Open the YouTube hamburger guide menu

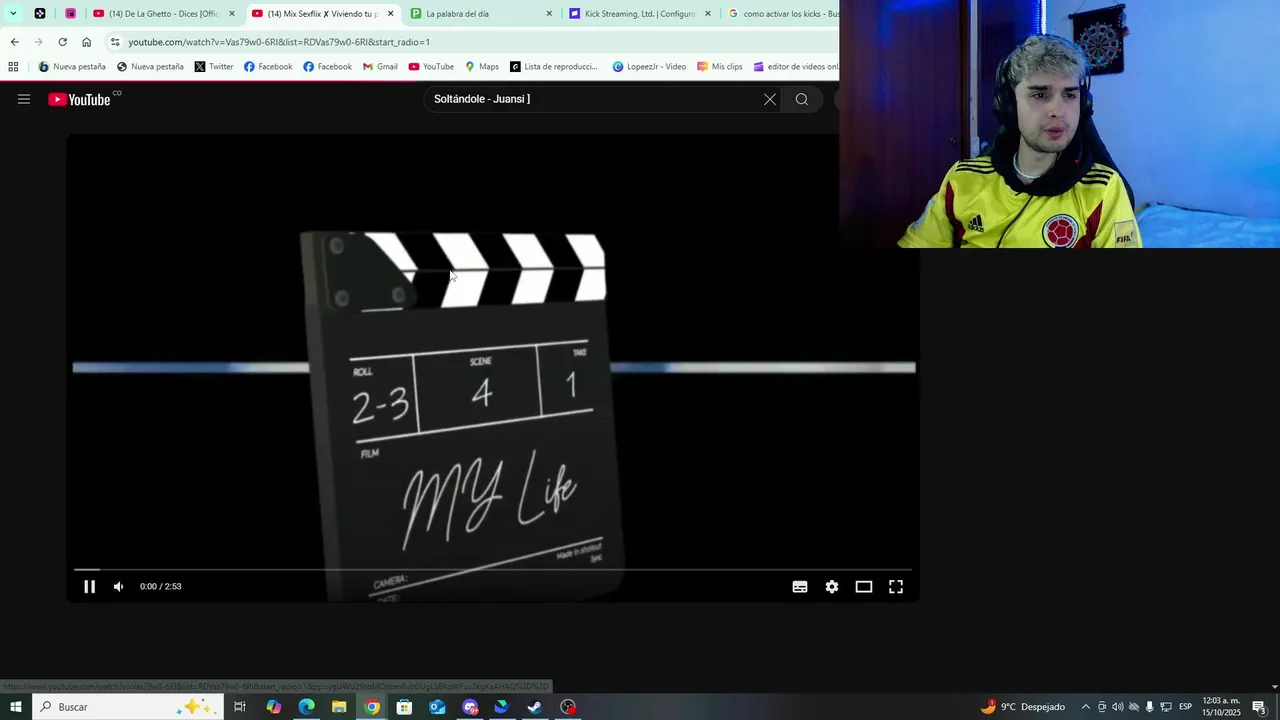click(x=24, y=99)
